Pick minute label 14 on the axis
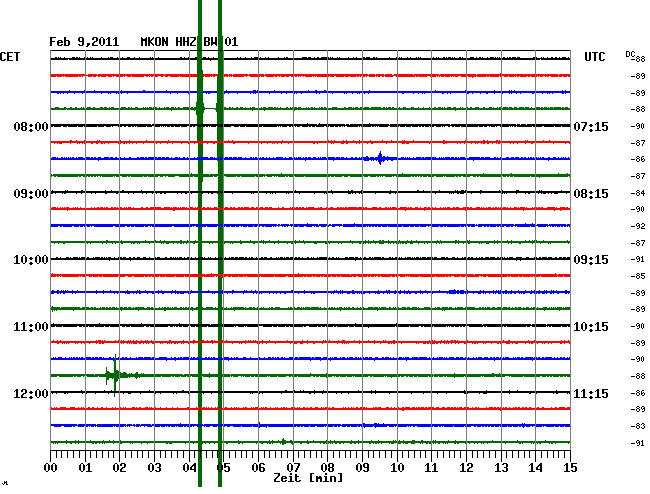 (x=536, y=468)
